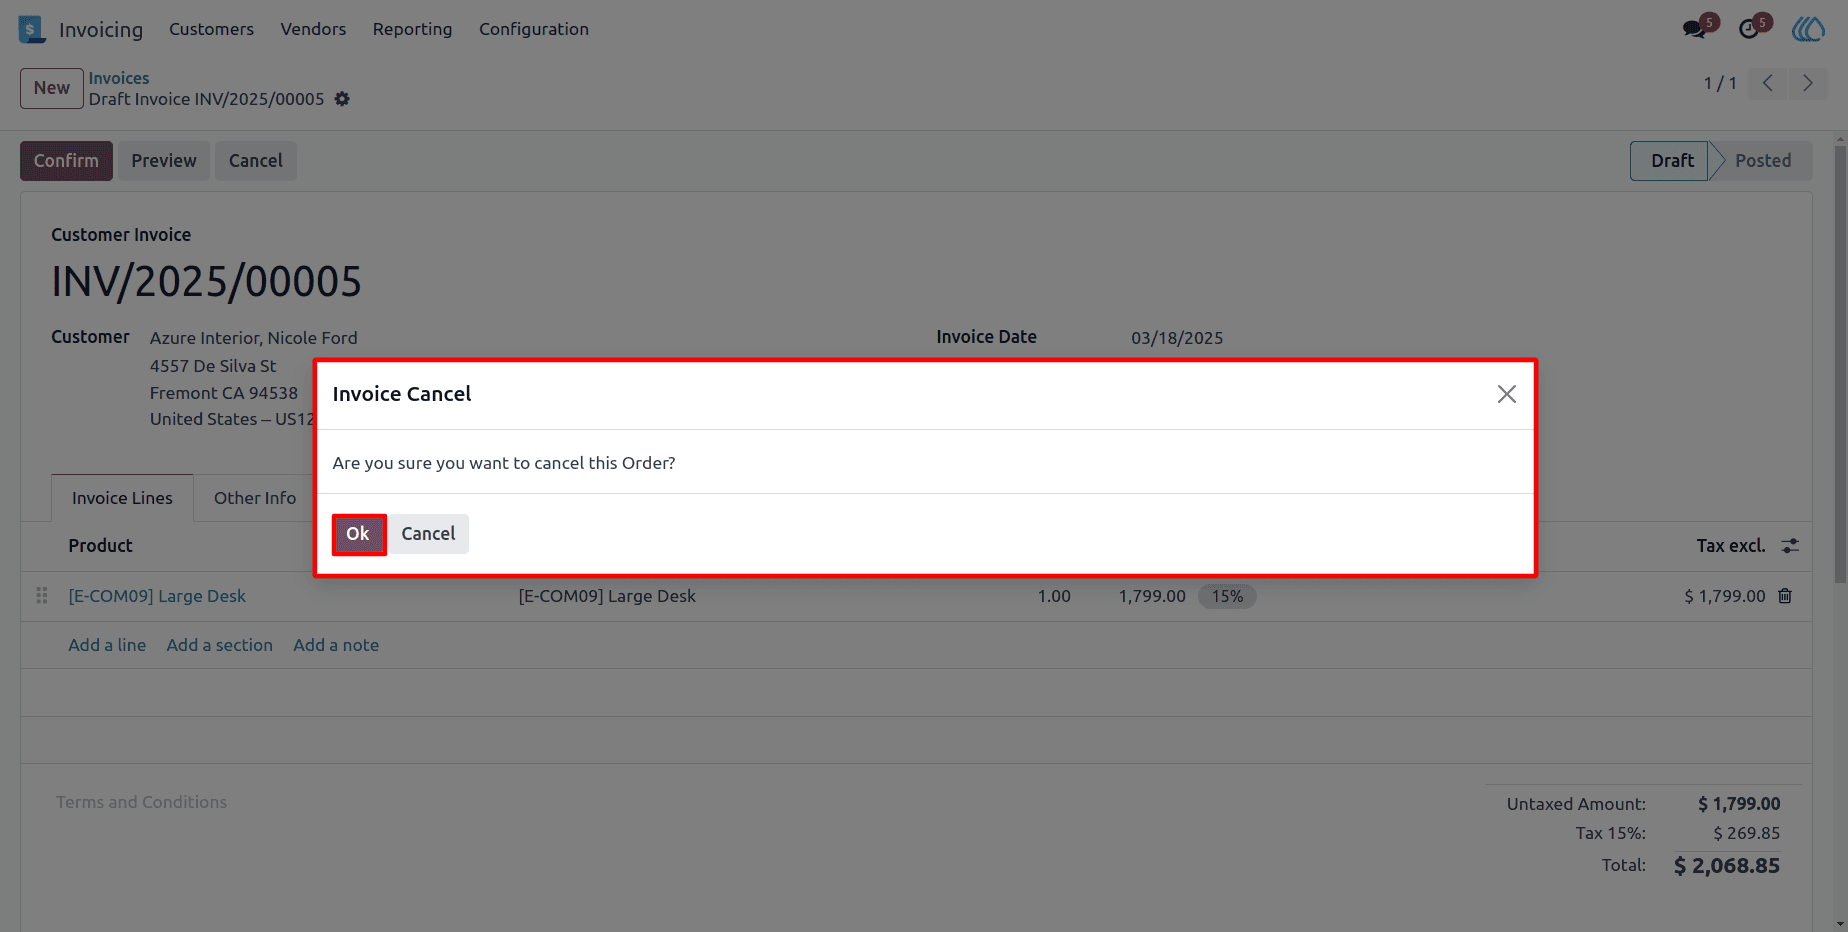Click the Preview button
This screenshot has width=1848, height=932.
164,161
